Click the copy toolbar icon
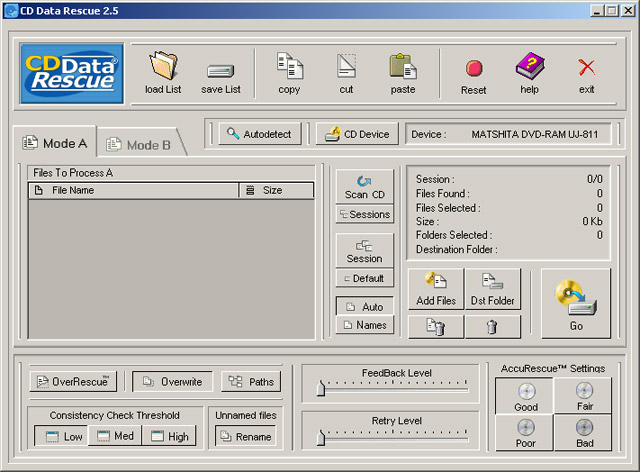This screenshot has height=472, width=640. tap(289, 65)
